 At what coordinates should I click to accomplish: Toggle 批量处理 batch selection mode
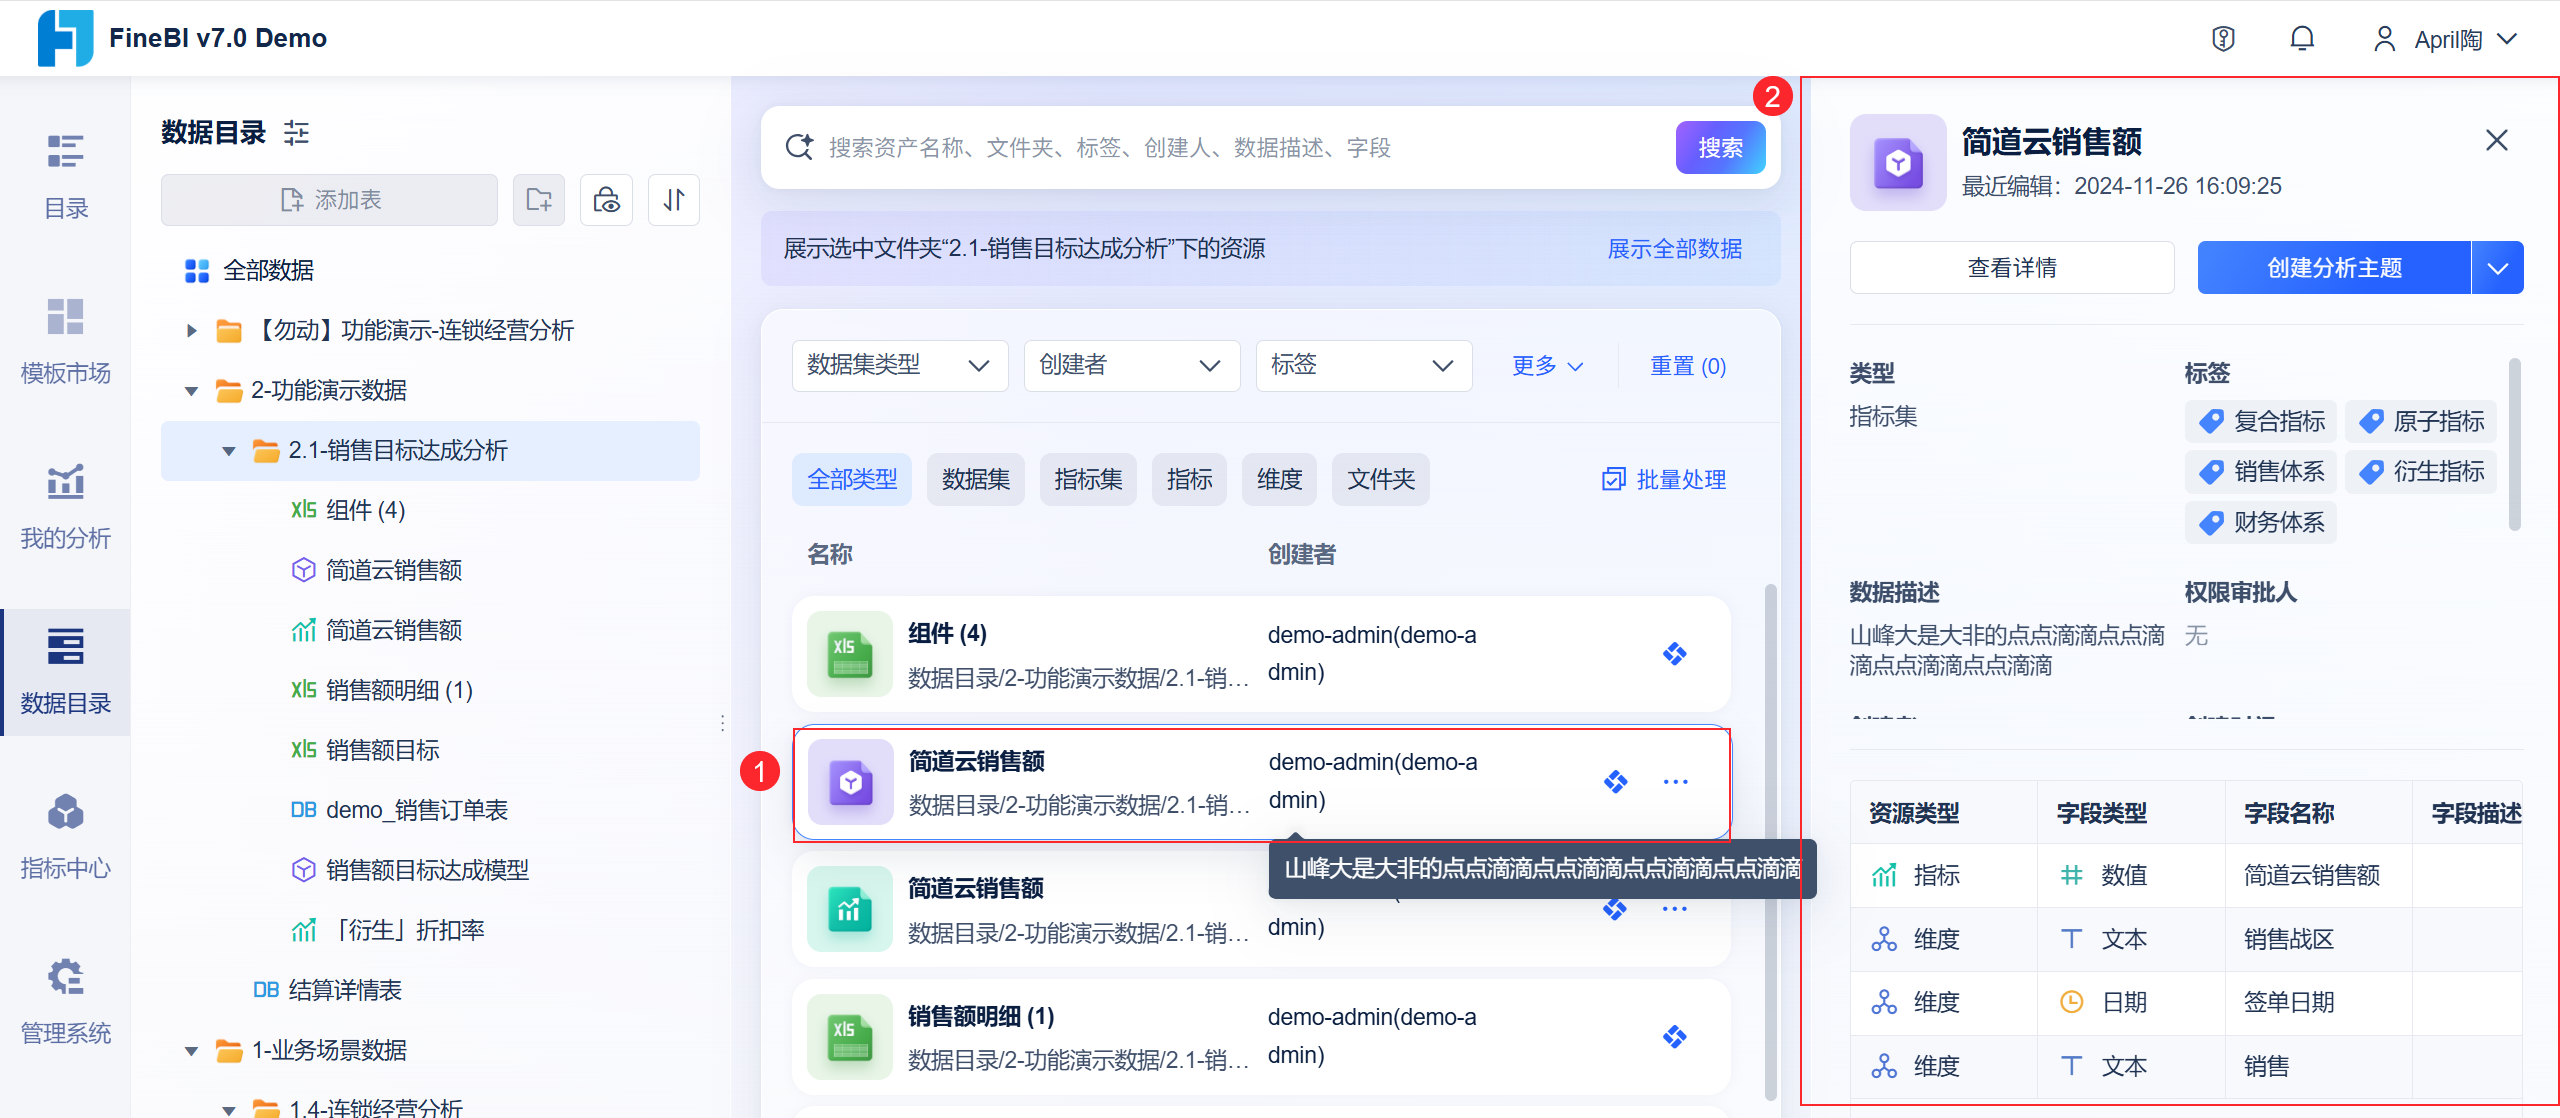tap(1664, 480)
